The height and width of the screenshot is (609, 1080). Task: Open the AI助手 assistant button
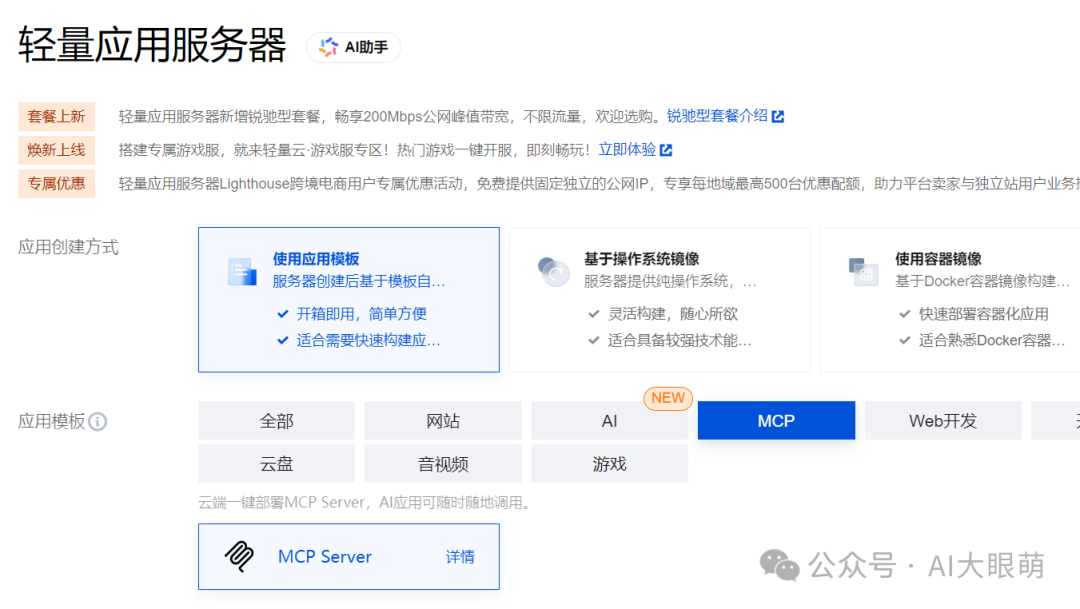(x=353, y=48)
